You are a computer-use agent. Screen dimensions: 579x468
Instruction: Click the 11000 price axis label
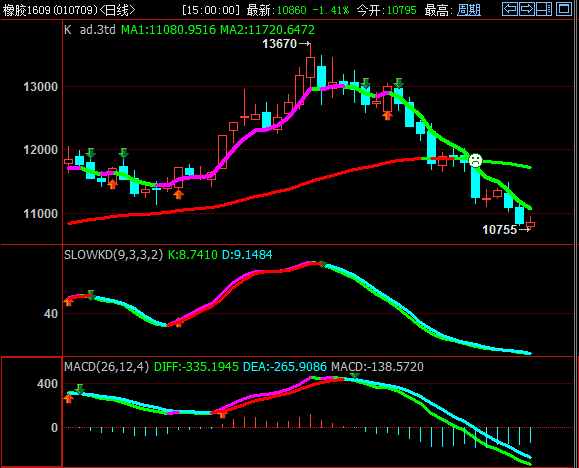41,213
